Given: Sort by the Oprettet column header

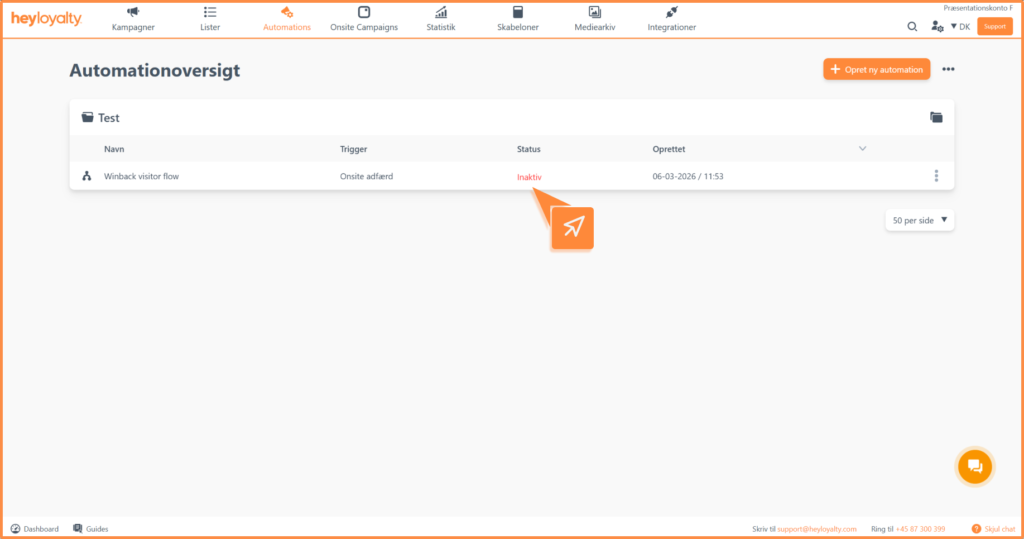Looking at the screenshot, I should (669, 149).
